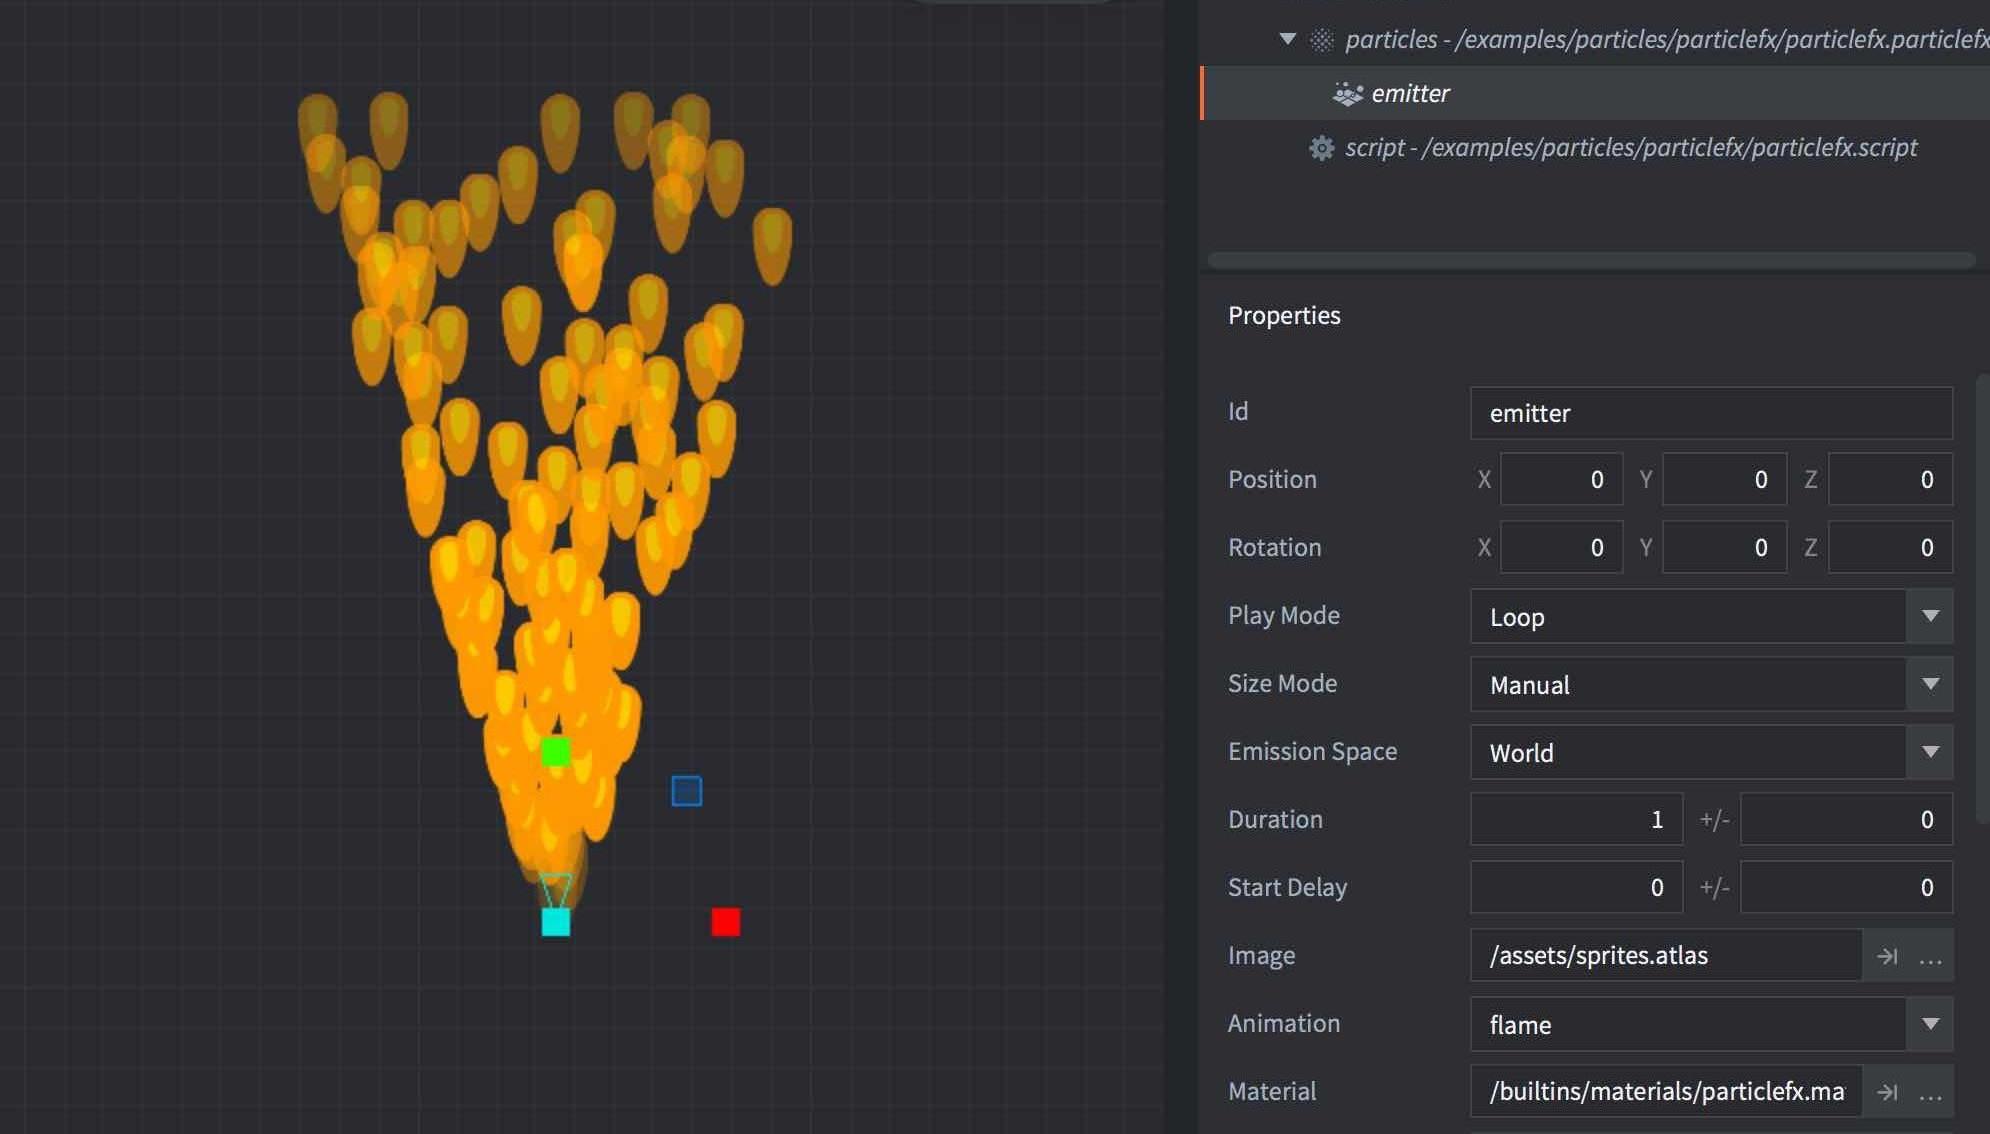
Task: Open the Image resource via arrow icon
Action: click(x=1887, y=957)
